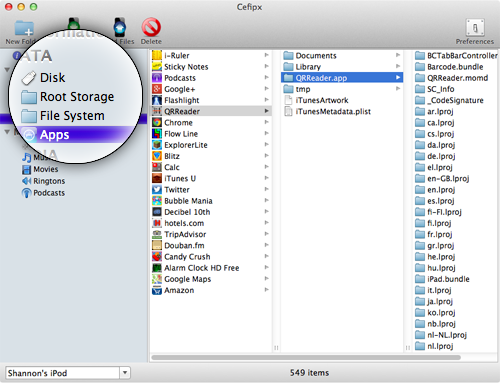Image resolution: width=500 pixels, height=383 pixels.
Task: Expand the Library folder arrow
Action: 398,66
